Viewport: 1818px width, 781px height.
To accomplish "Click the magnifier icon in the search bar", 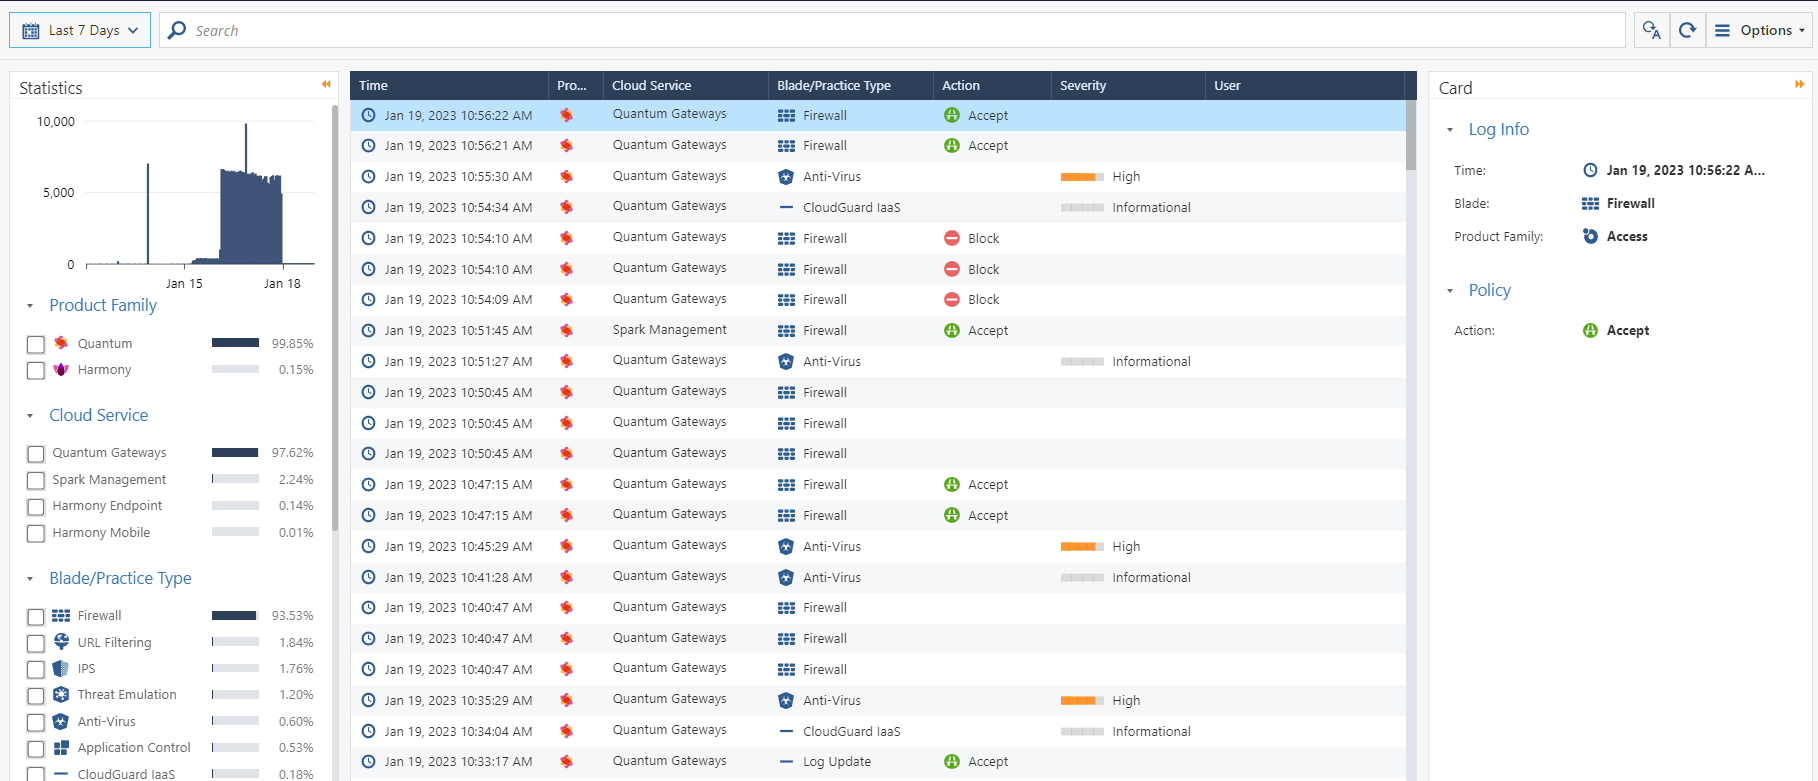I will [177, 30].
